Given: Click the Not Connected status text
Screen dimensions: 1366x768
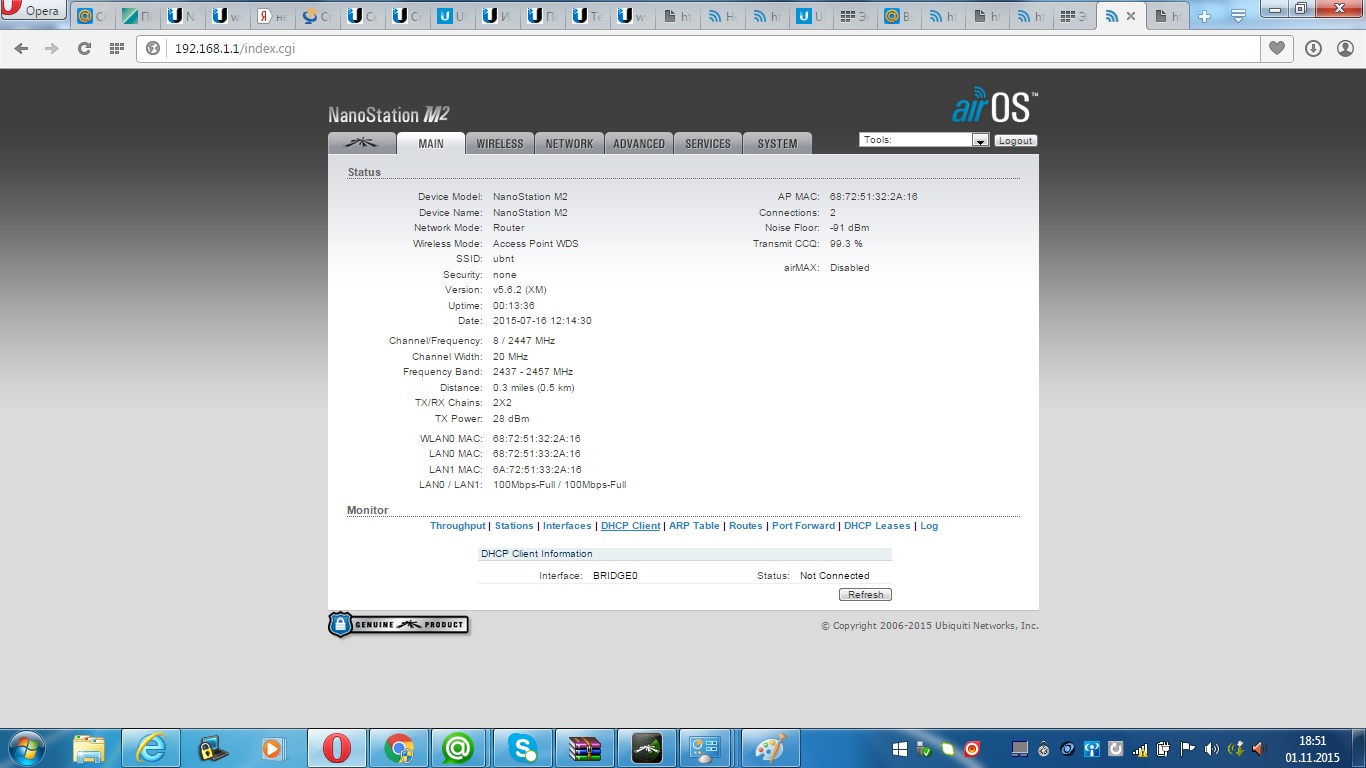Looking at the screenshot, I should pos(835,576).
